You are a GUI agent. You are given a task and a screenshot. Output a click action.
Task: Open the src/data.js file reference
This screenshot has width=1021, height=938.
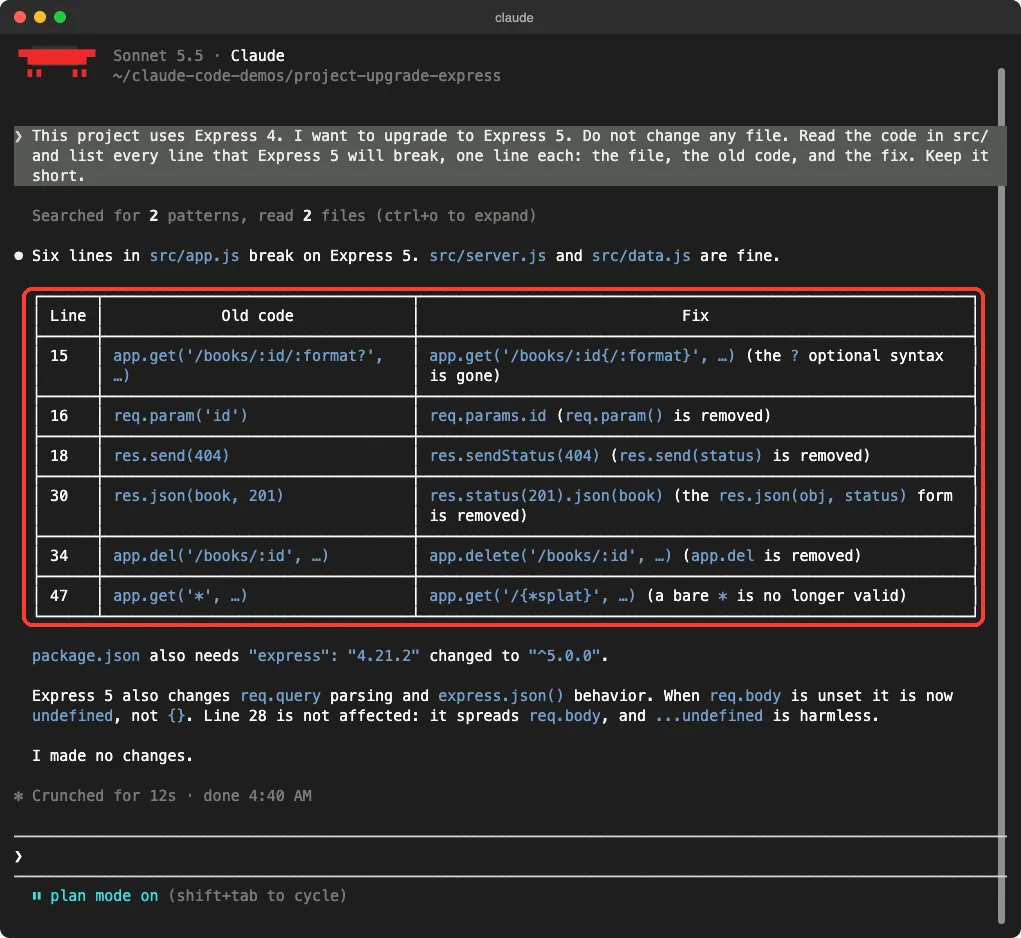641,256
